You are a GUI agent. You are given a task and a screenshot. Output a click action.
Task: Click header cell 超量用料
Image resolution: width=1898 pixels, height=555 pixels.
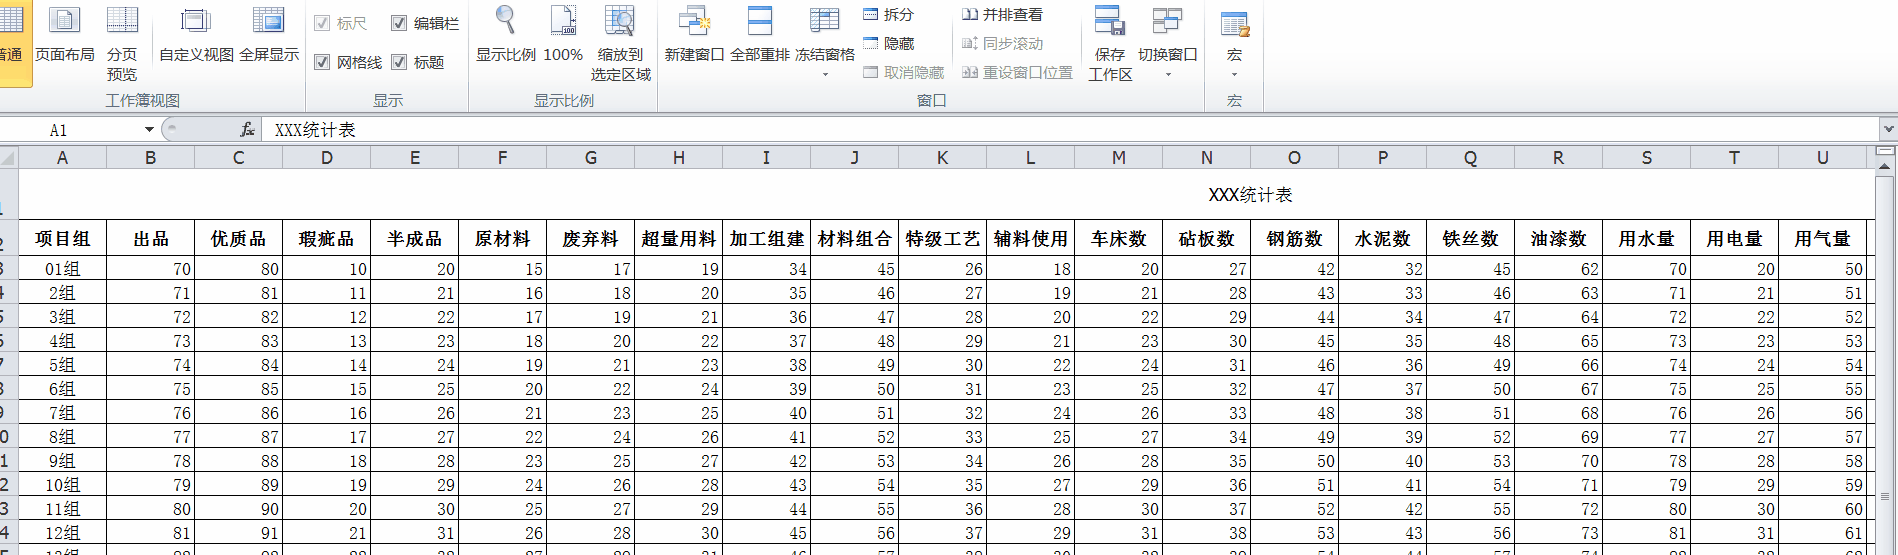click(x=678, y=239)
